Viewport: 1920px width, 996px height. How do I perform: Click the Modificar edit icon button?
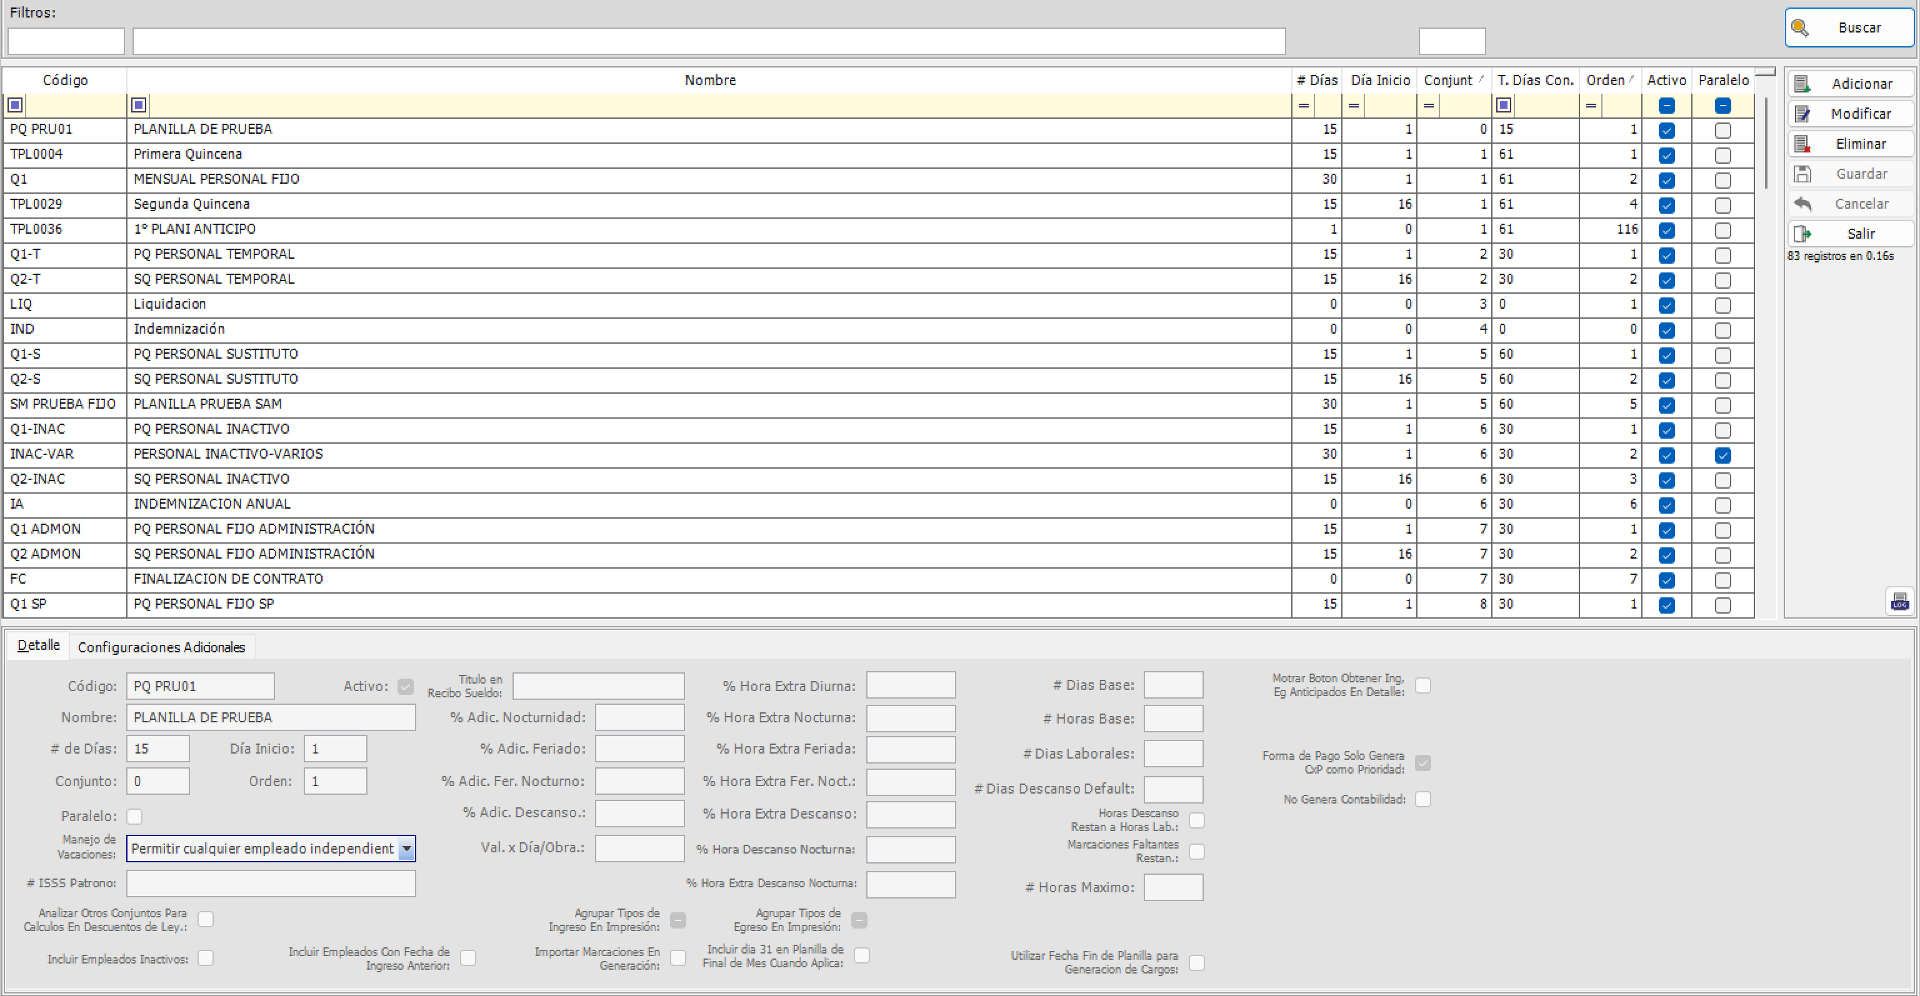(1802, 114)
